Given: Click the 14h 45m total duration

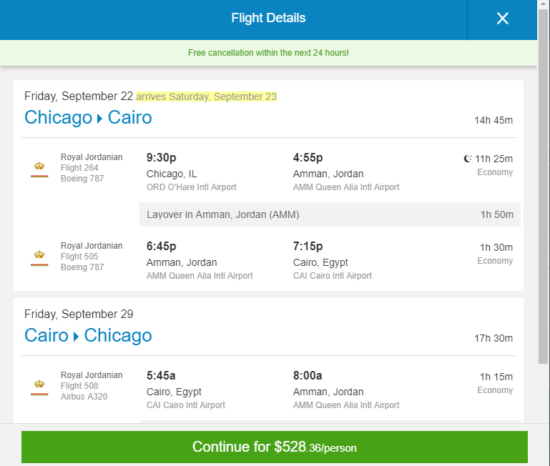Looking at the screenshot, I should tap(494, 120).
